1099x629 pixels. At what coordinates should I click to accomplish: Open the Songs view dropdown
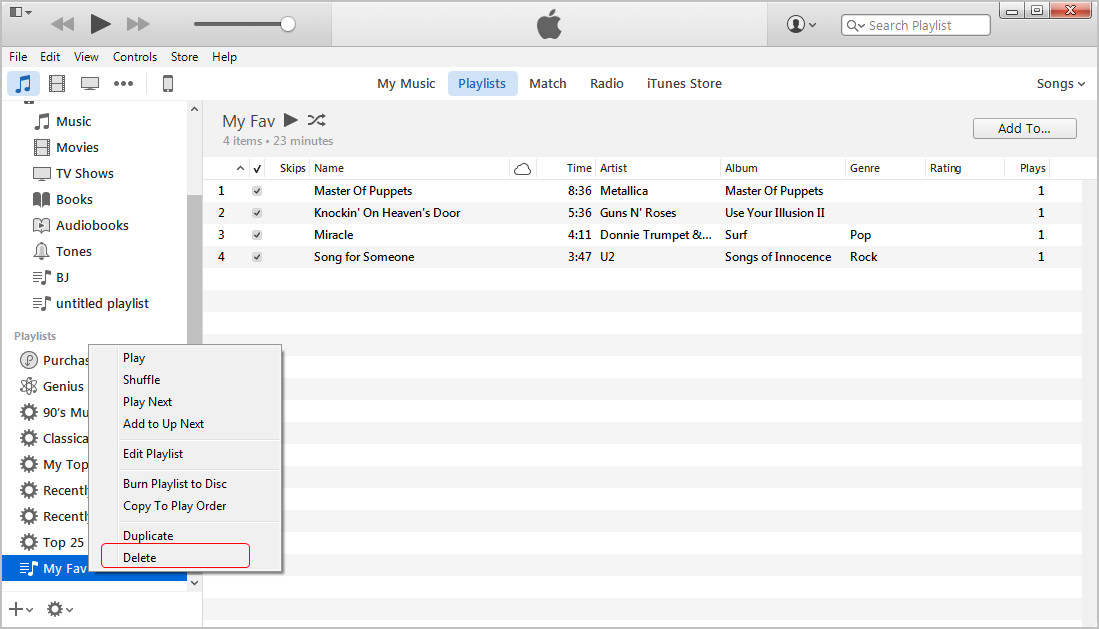click(x=1060, y=83)
